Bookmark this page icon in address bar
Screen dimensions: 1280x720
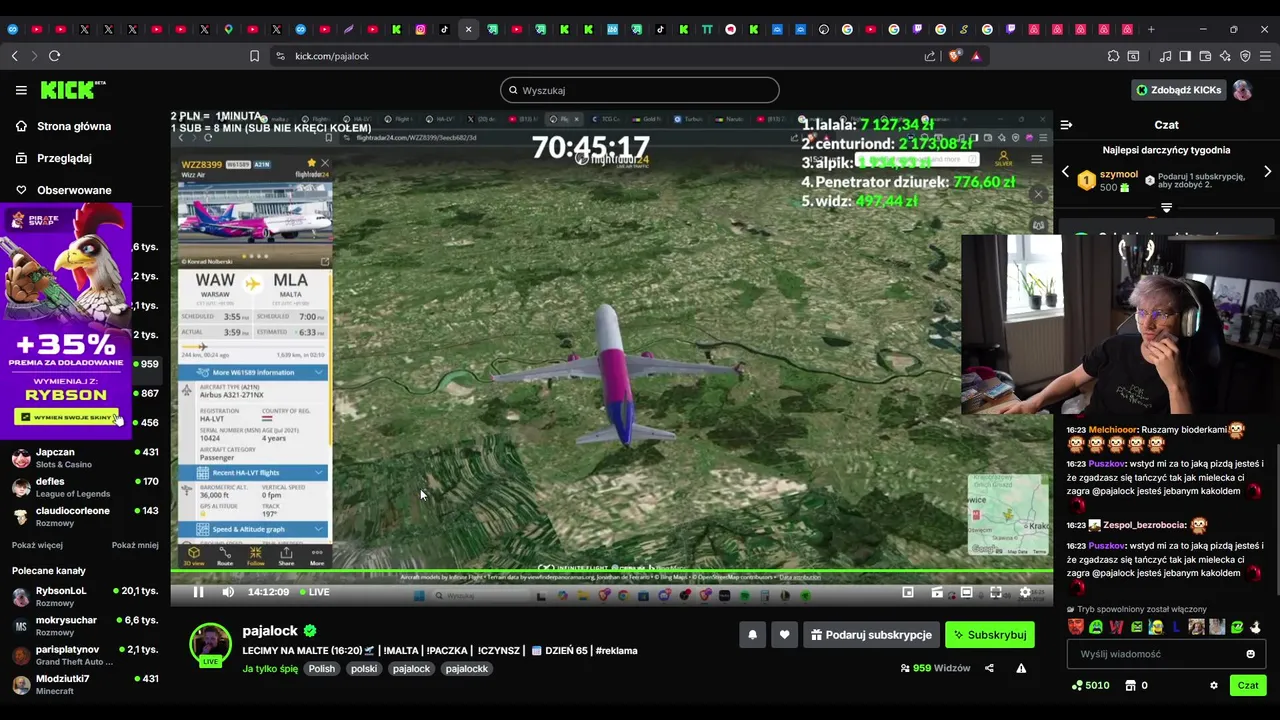click(255, 56)
